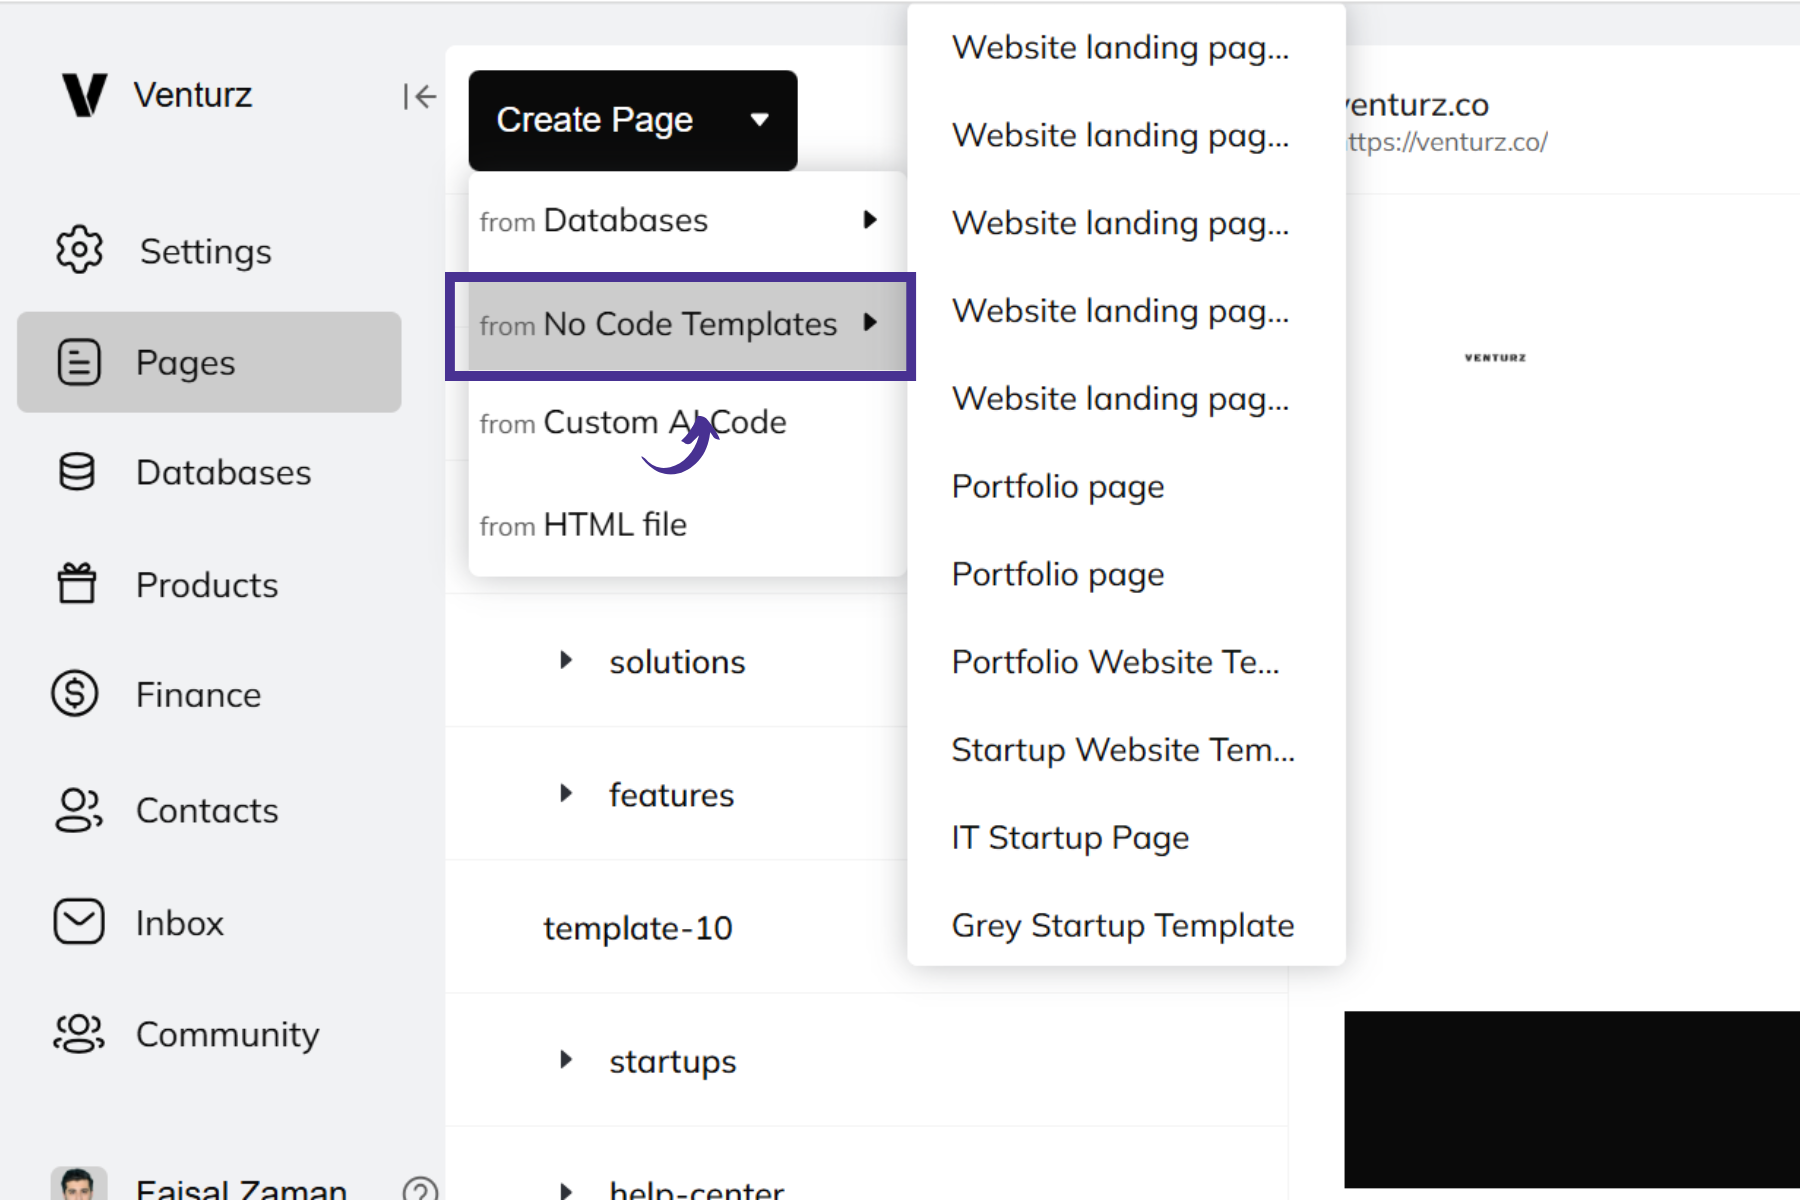Image resolution: width=1800 pixels, height=1200 pixels.
Task: Click Faisal Zaman user name
Action: 241,1188
